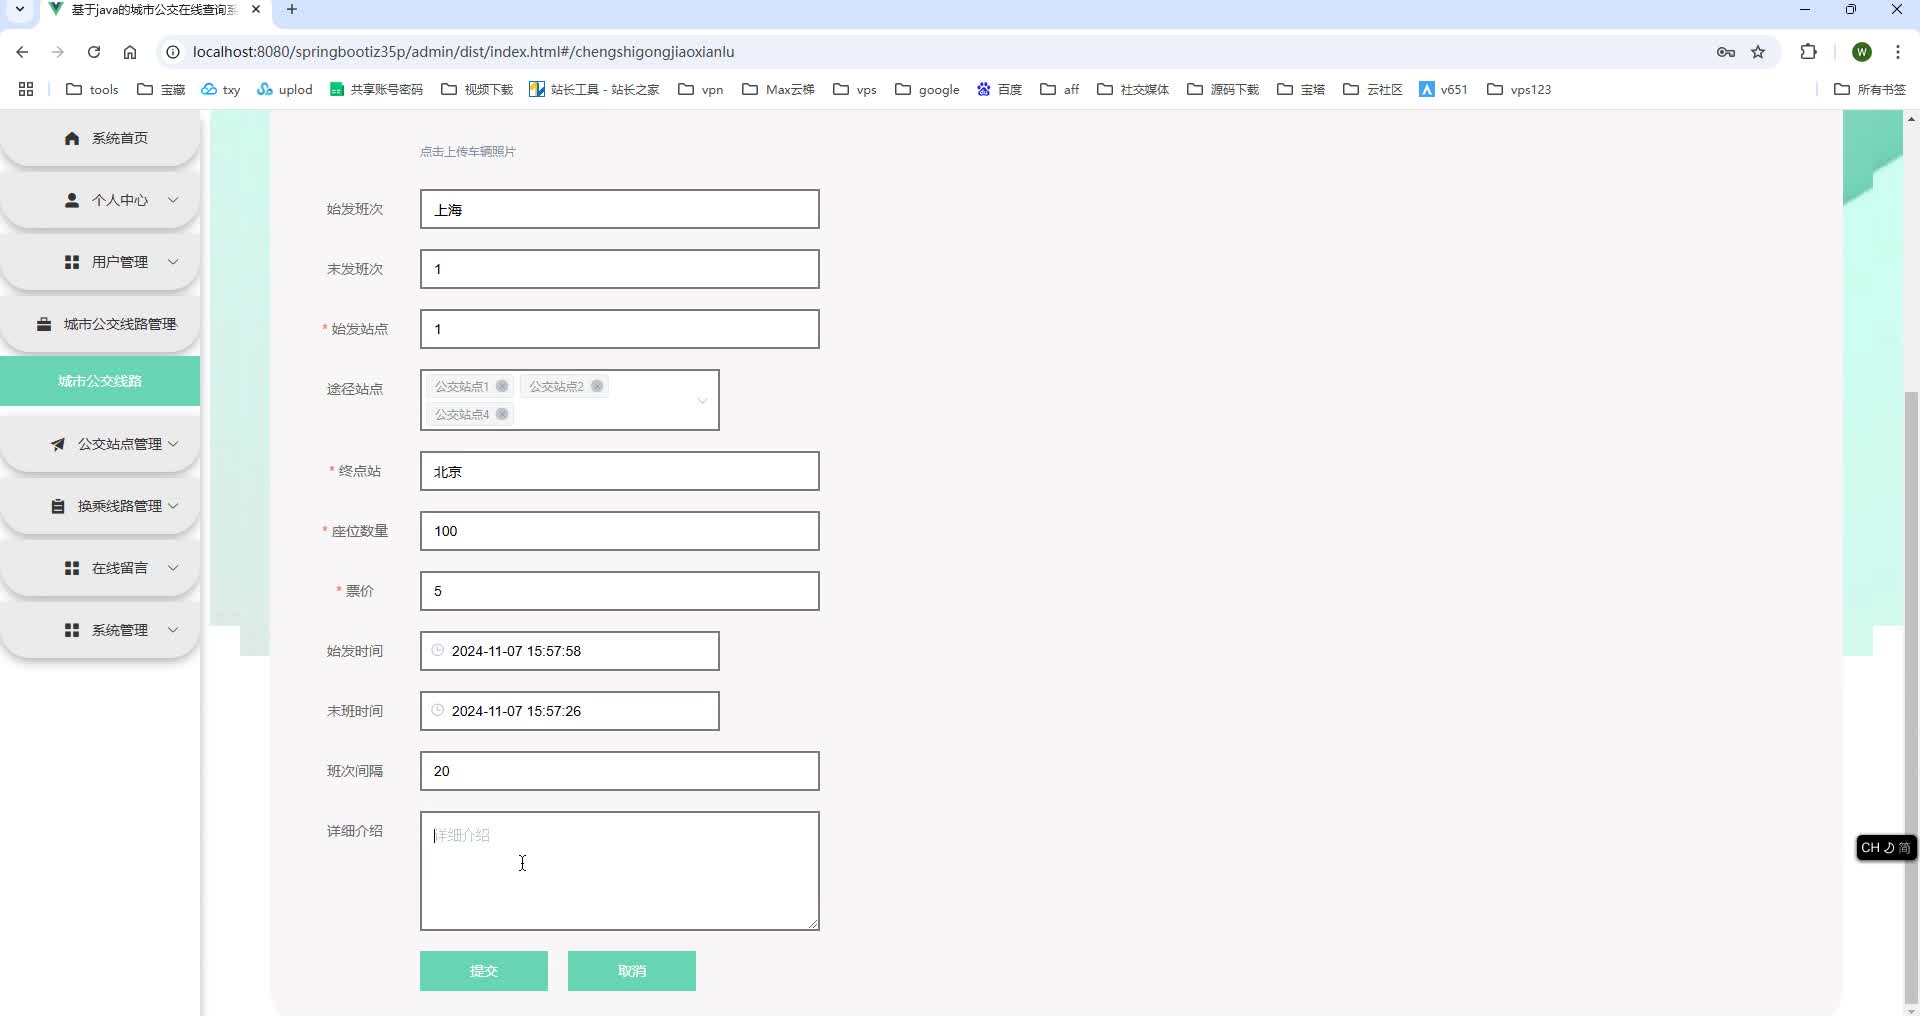Click the clock icon in 始发时间 field

(437, 650)
